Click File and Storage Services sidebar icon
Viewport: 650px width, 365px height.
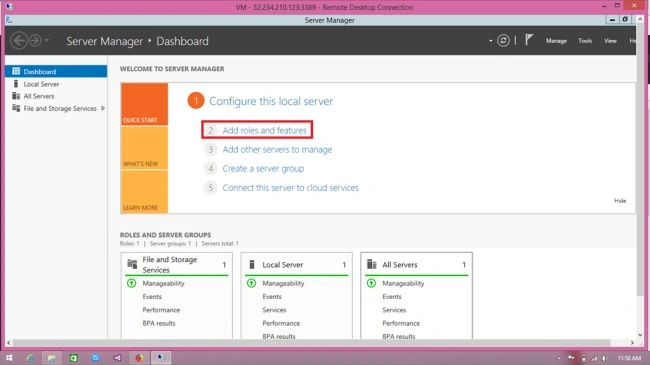(x=16, y=108)
